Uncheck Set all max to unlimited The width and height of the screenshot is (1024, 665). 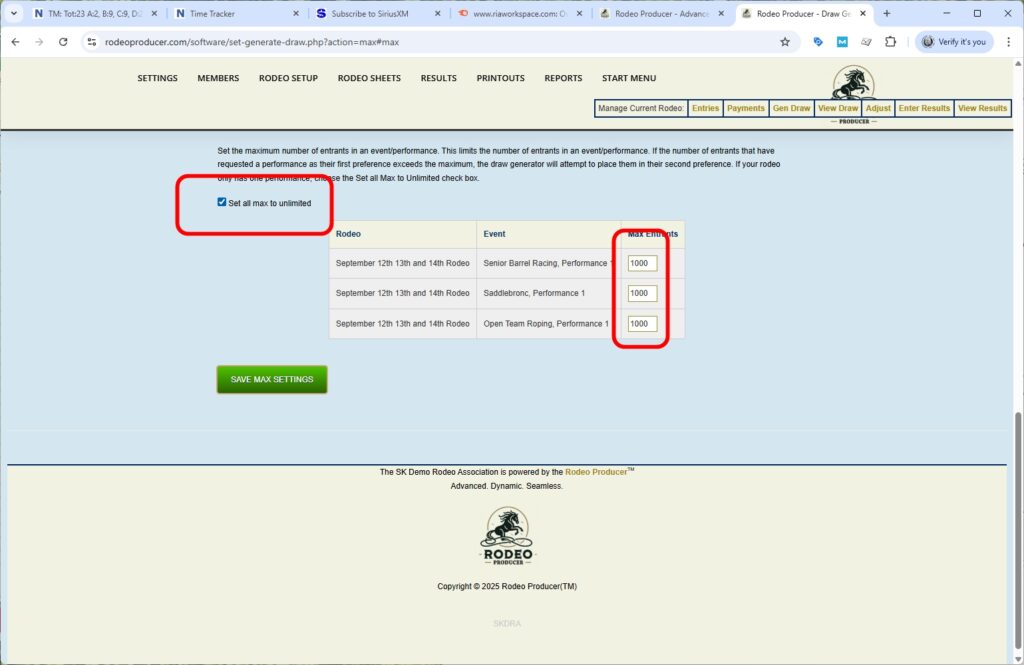coord(221,201)
